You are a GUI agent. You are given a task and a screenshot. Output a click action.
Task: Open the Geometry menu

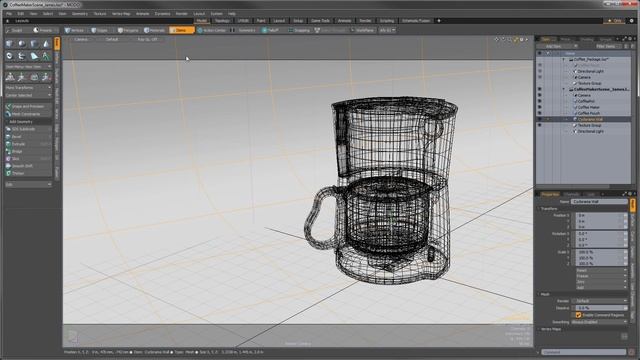(80, 13)
